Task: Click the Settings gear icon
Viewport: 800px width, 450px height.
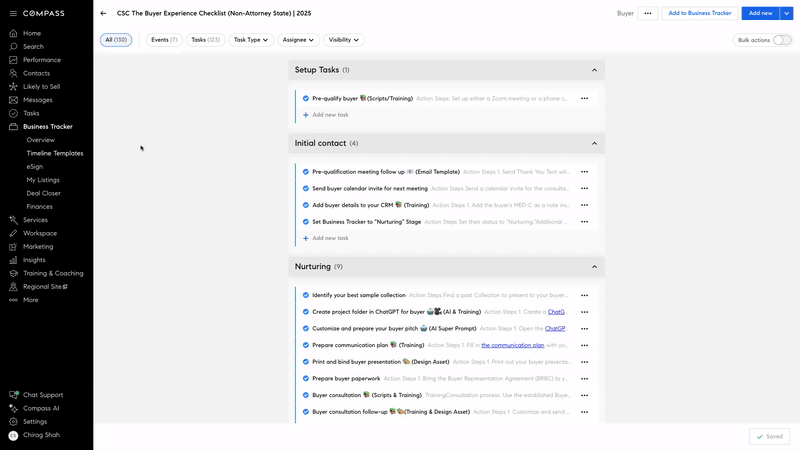Action: pyautogui.click(x=13, y=421)
